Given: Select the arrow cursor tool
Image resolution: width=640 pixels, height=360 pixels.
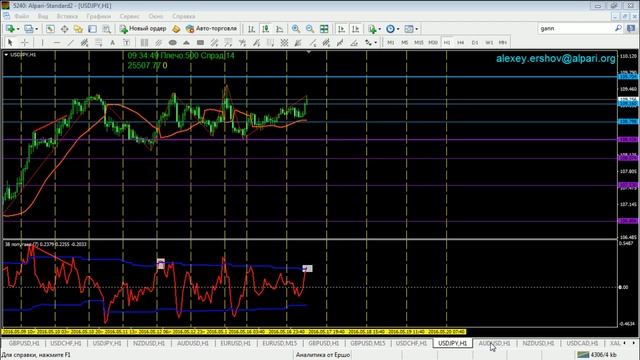Looking at the screenshot, I should (x=10, y=42).
